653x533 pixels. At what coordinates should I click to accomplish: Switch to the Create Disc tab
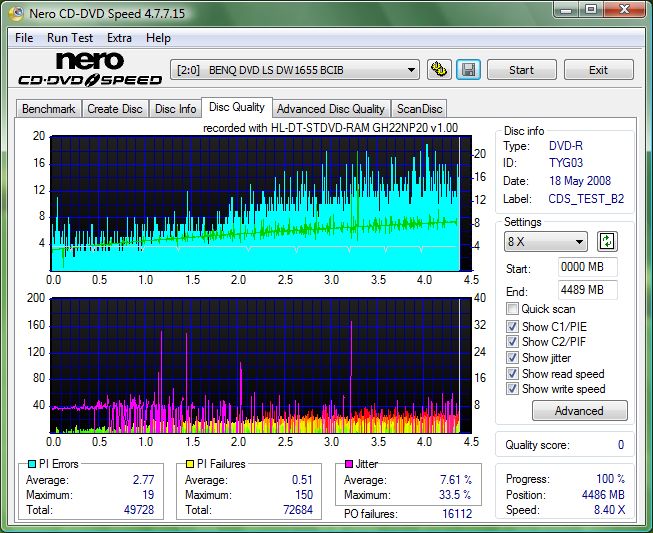tap(115, 109)
